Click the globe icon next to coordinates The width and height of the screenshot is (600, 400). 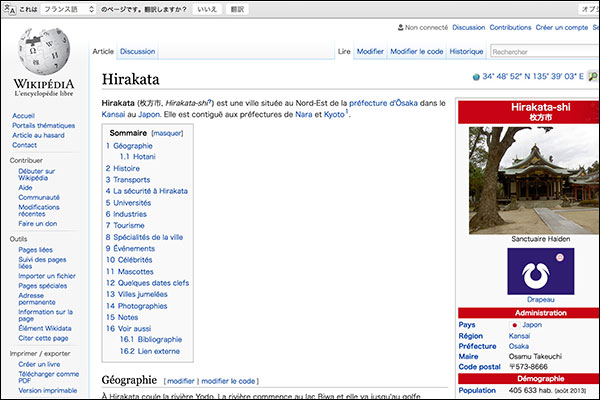(x=475, y=76)
